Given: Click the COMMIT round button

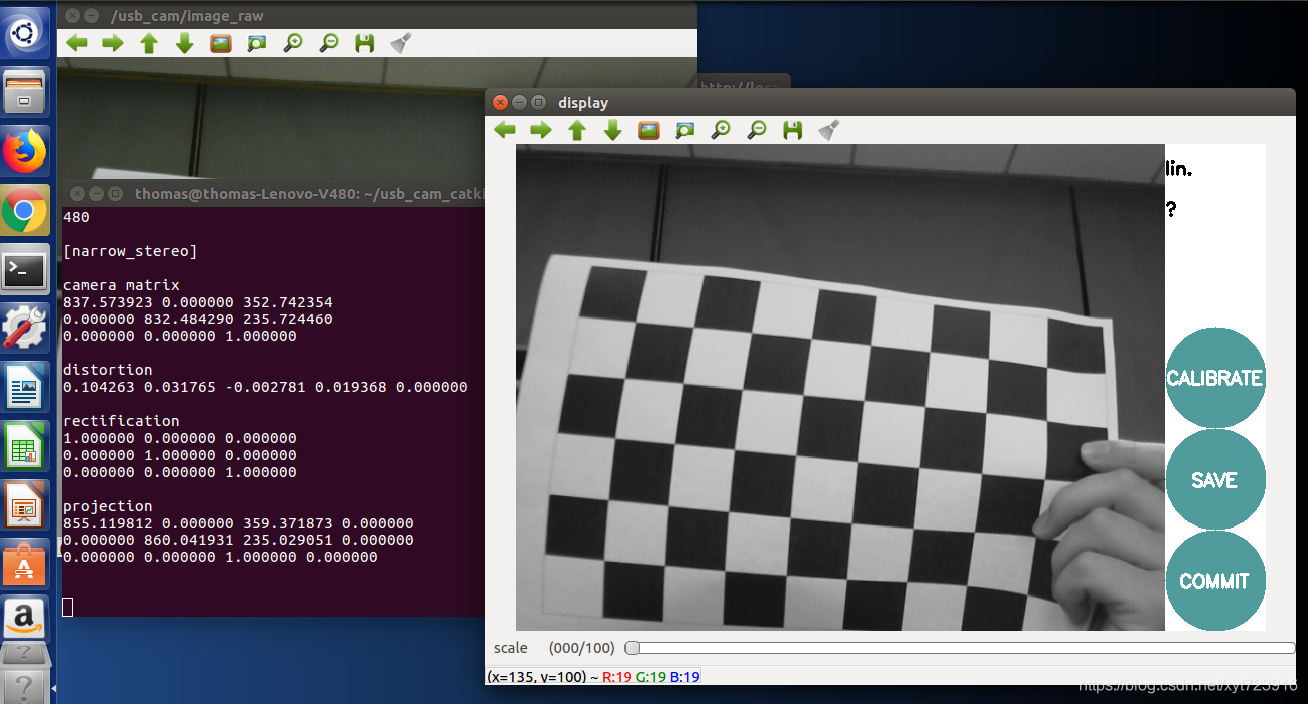Looking at the screenshot, I should (x=1215, y=581).
